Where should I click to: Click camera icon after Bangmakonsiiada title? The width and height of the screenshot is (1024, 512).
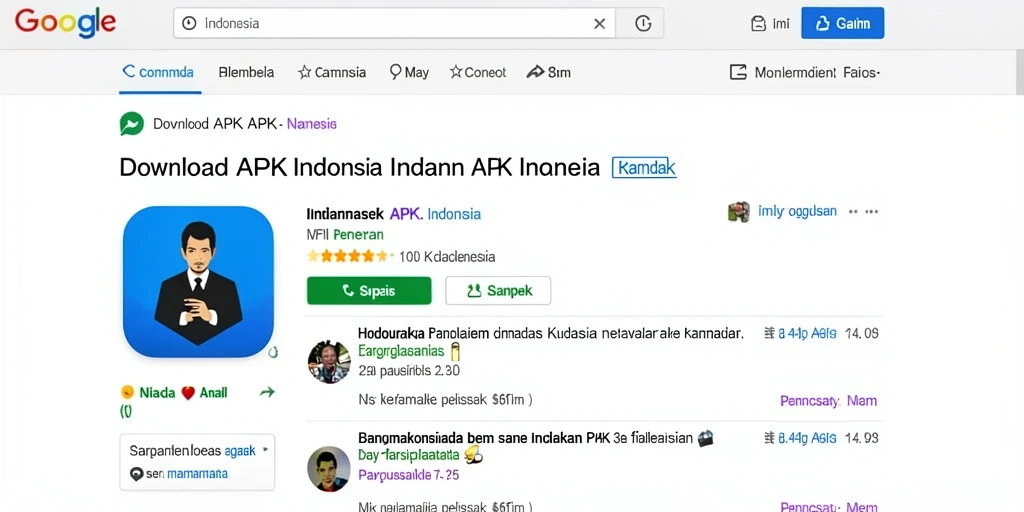705,438
